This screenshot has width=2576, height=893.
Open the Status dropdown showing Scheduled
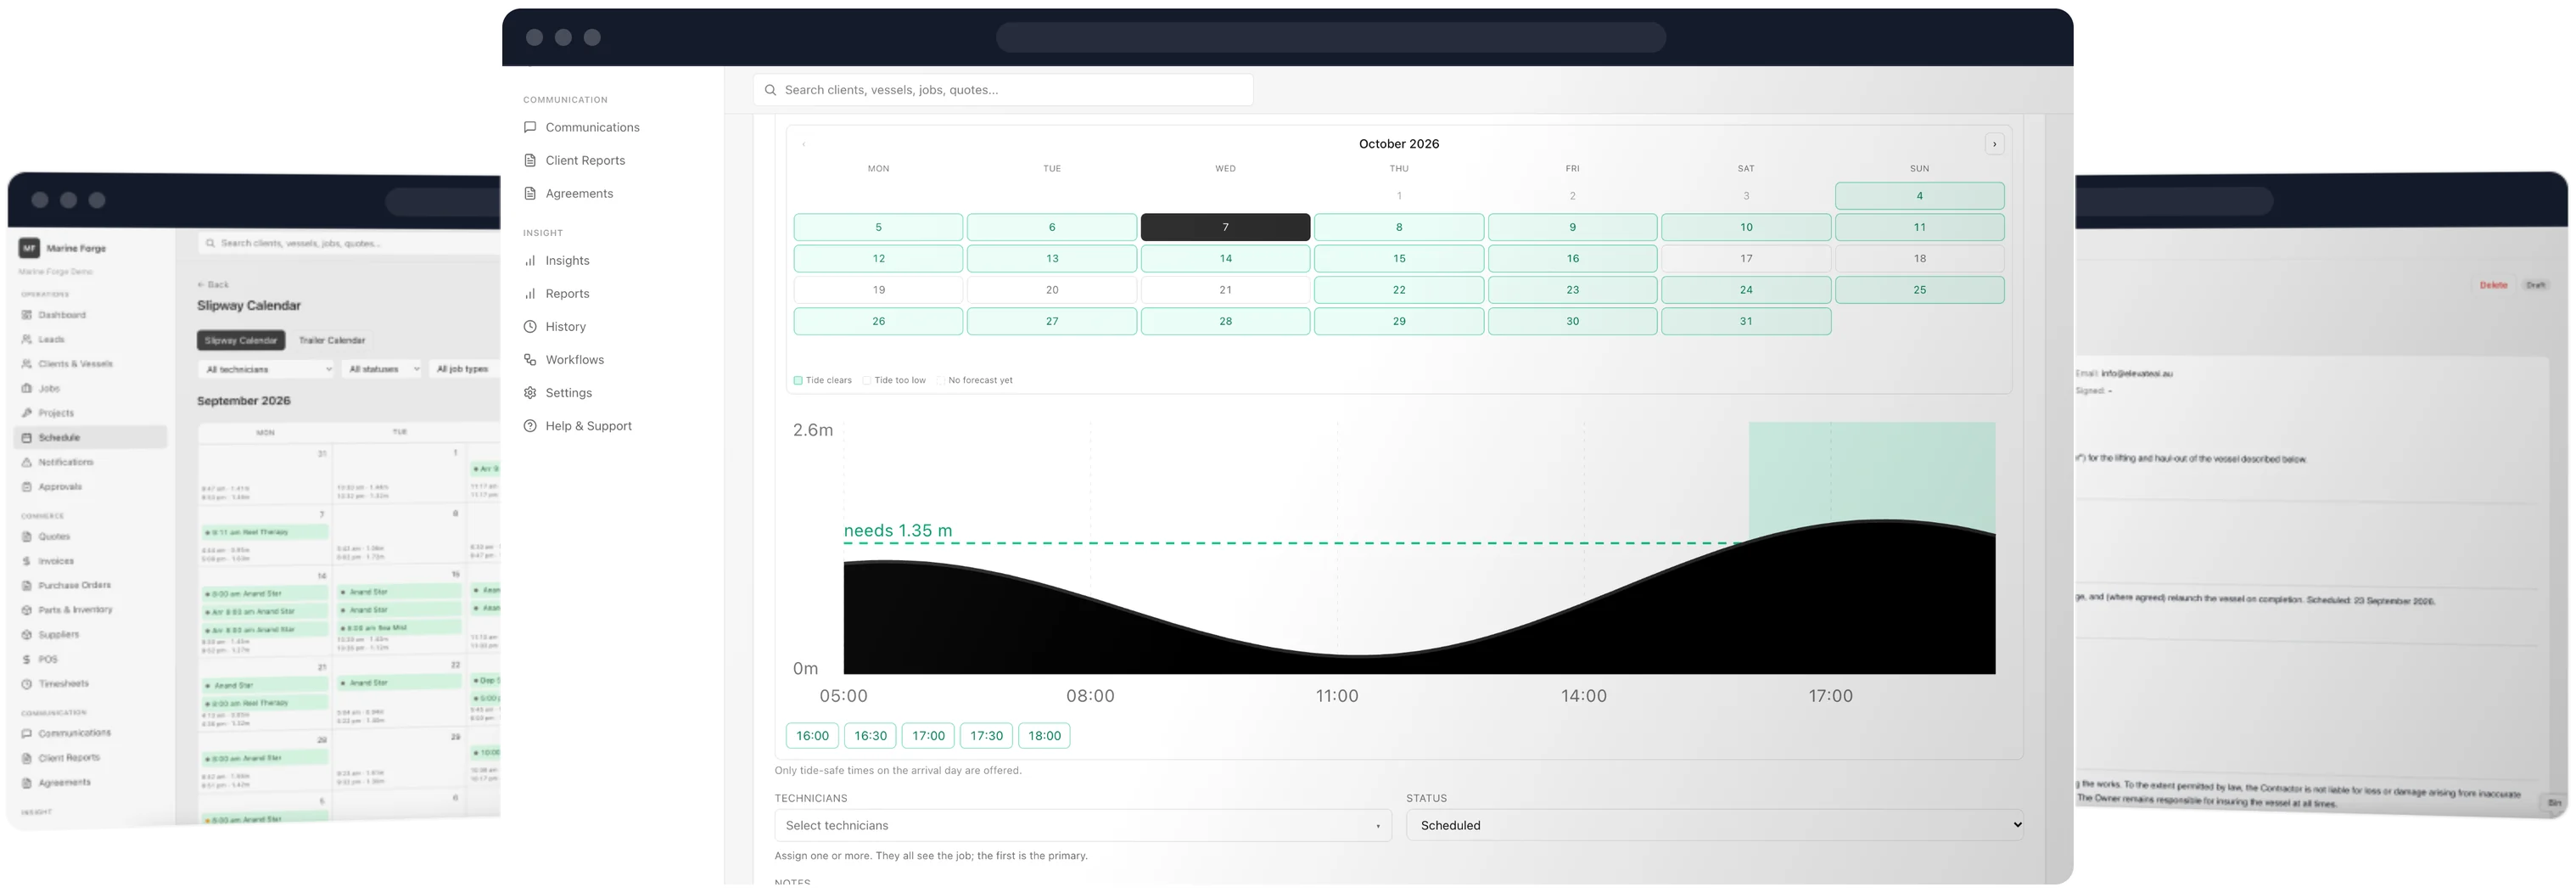[1715, 825]
